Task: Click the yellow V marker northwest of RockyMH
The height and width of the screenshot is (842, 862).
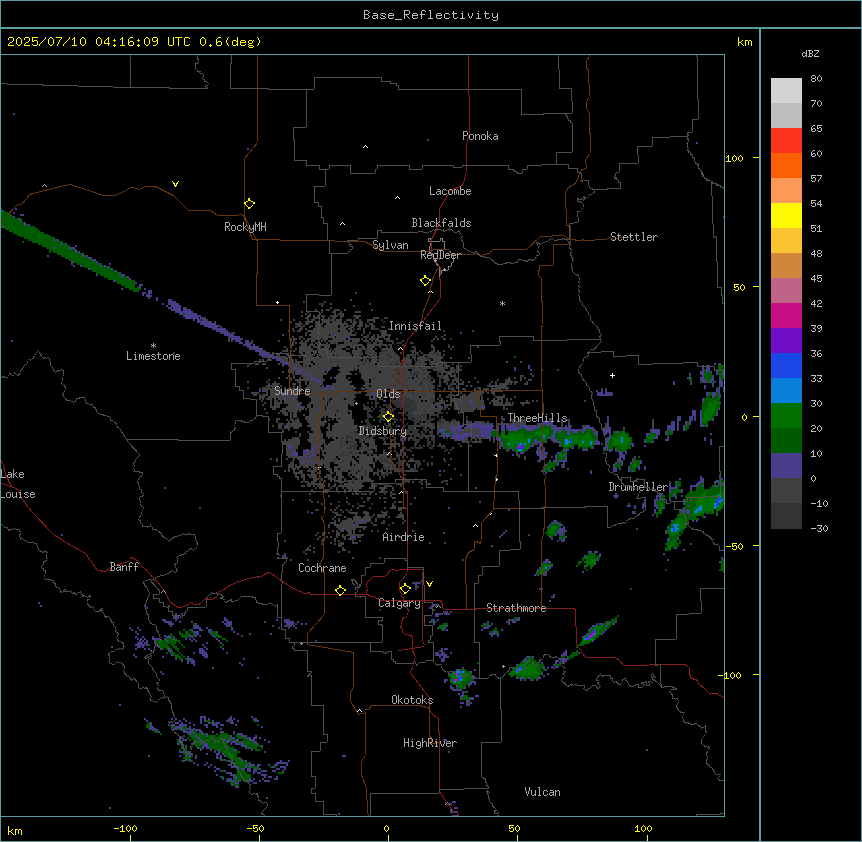Action: 175,184
